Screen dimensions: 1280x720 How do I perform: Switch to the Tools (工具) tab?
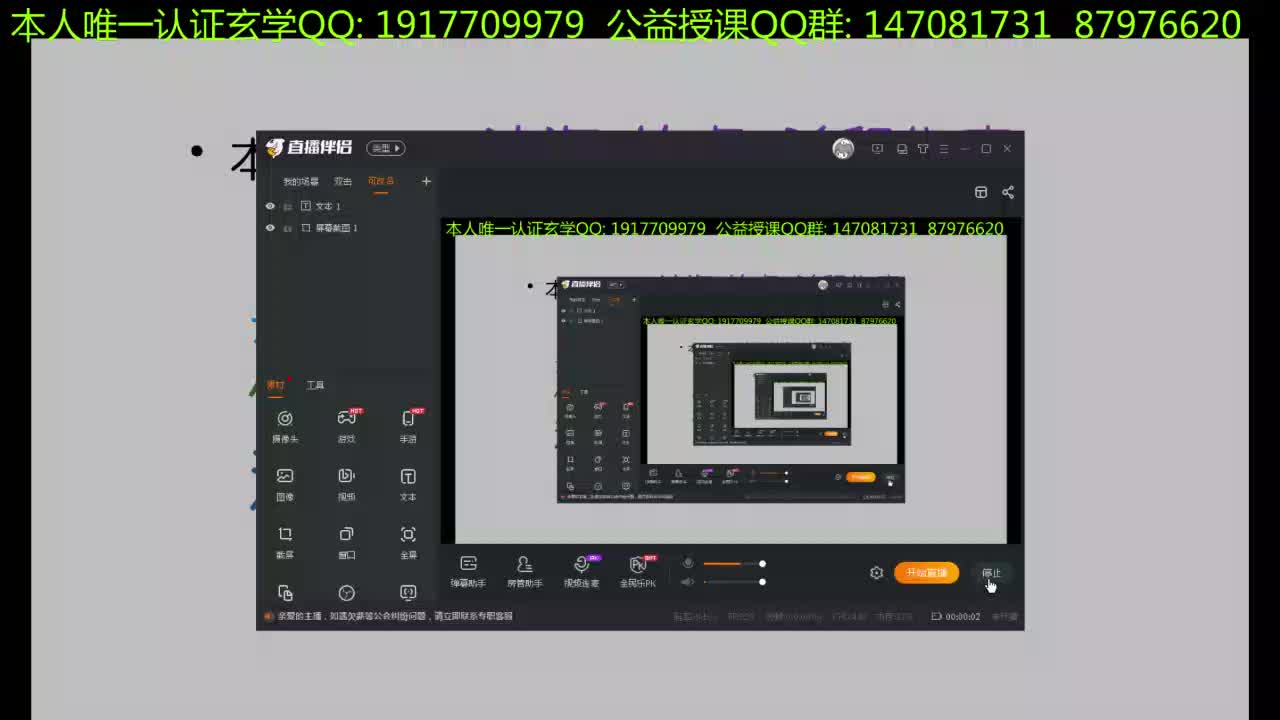pos(315,385)
